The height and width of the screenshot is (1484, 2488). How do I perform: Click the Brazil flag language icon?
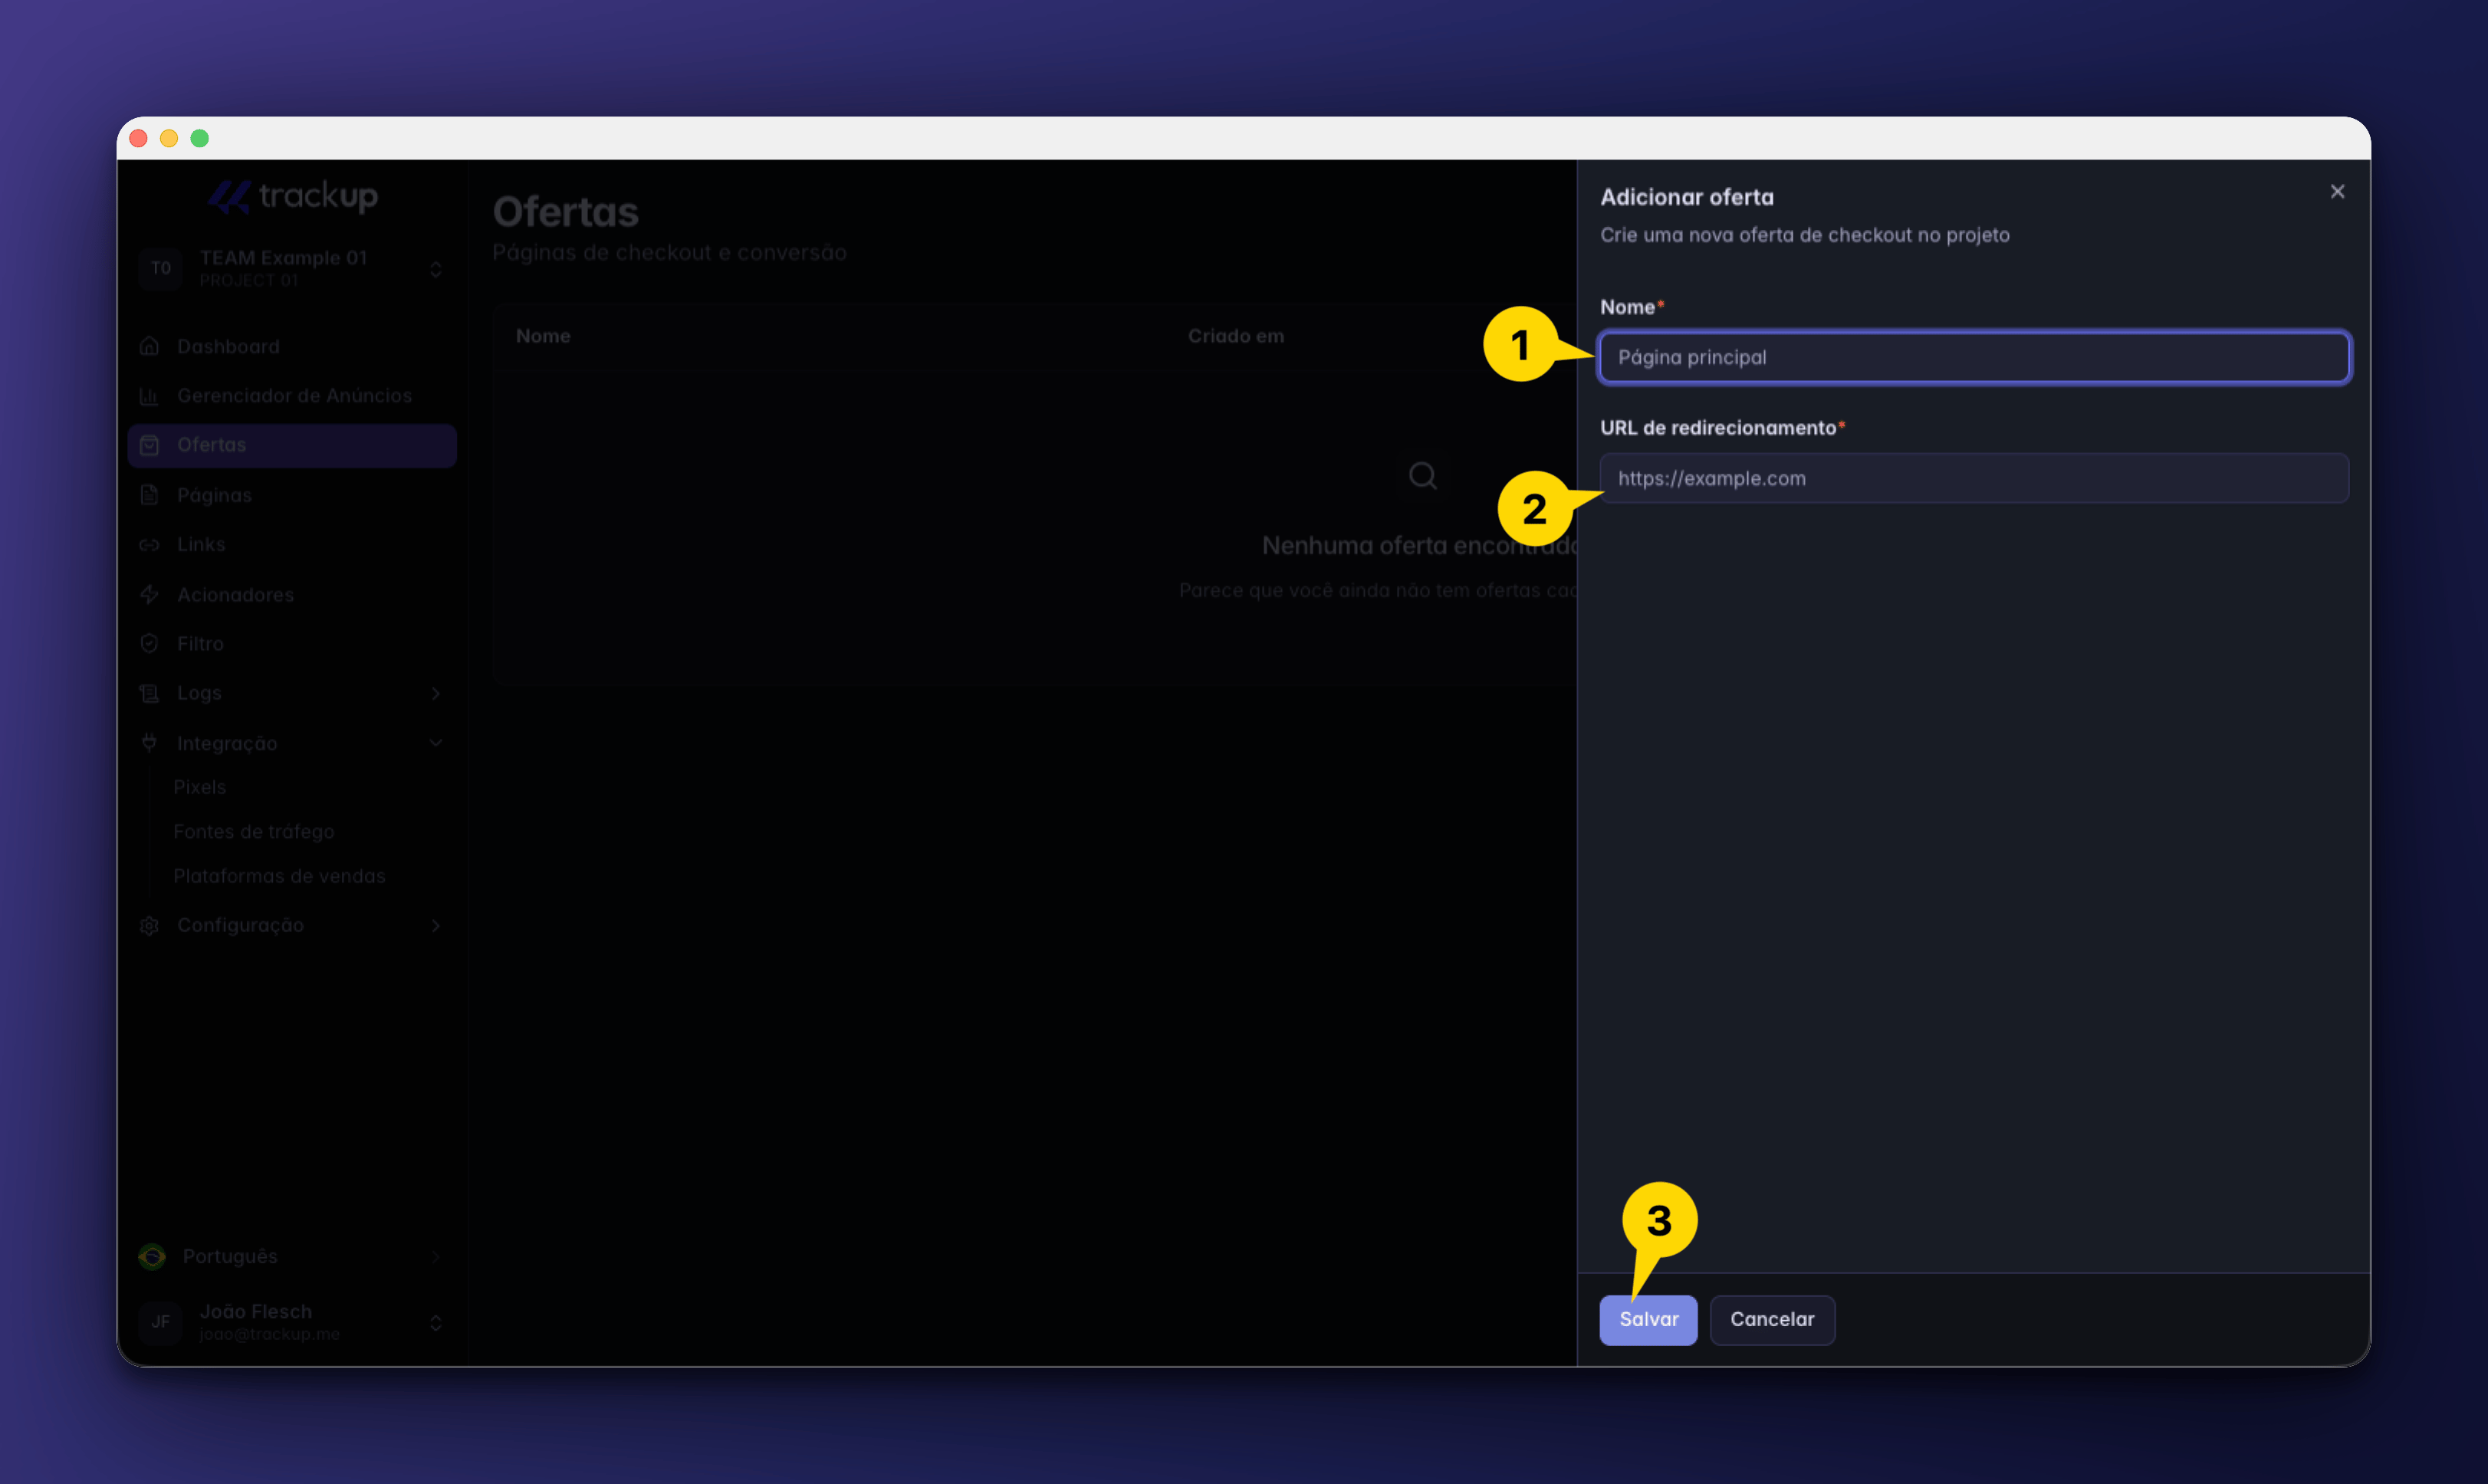152,1256
